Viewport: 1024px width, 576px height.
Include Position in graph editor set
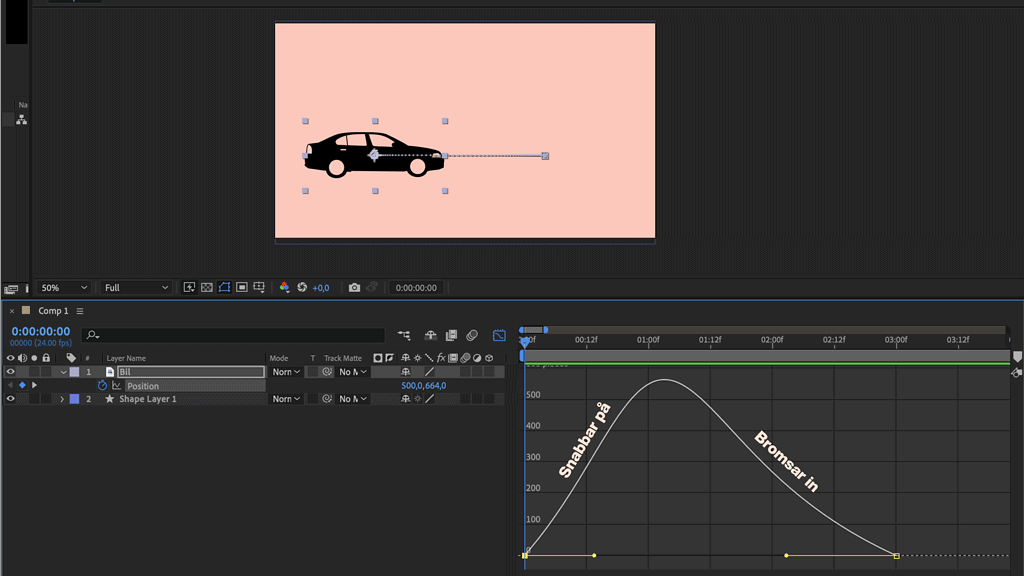(116, 385)
